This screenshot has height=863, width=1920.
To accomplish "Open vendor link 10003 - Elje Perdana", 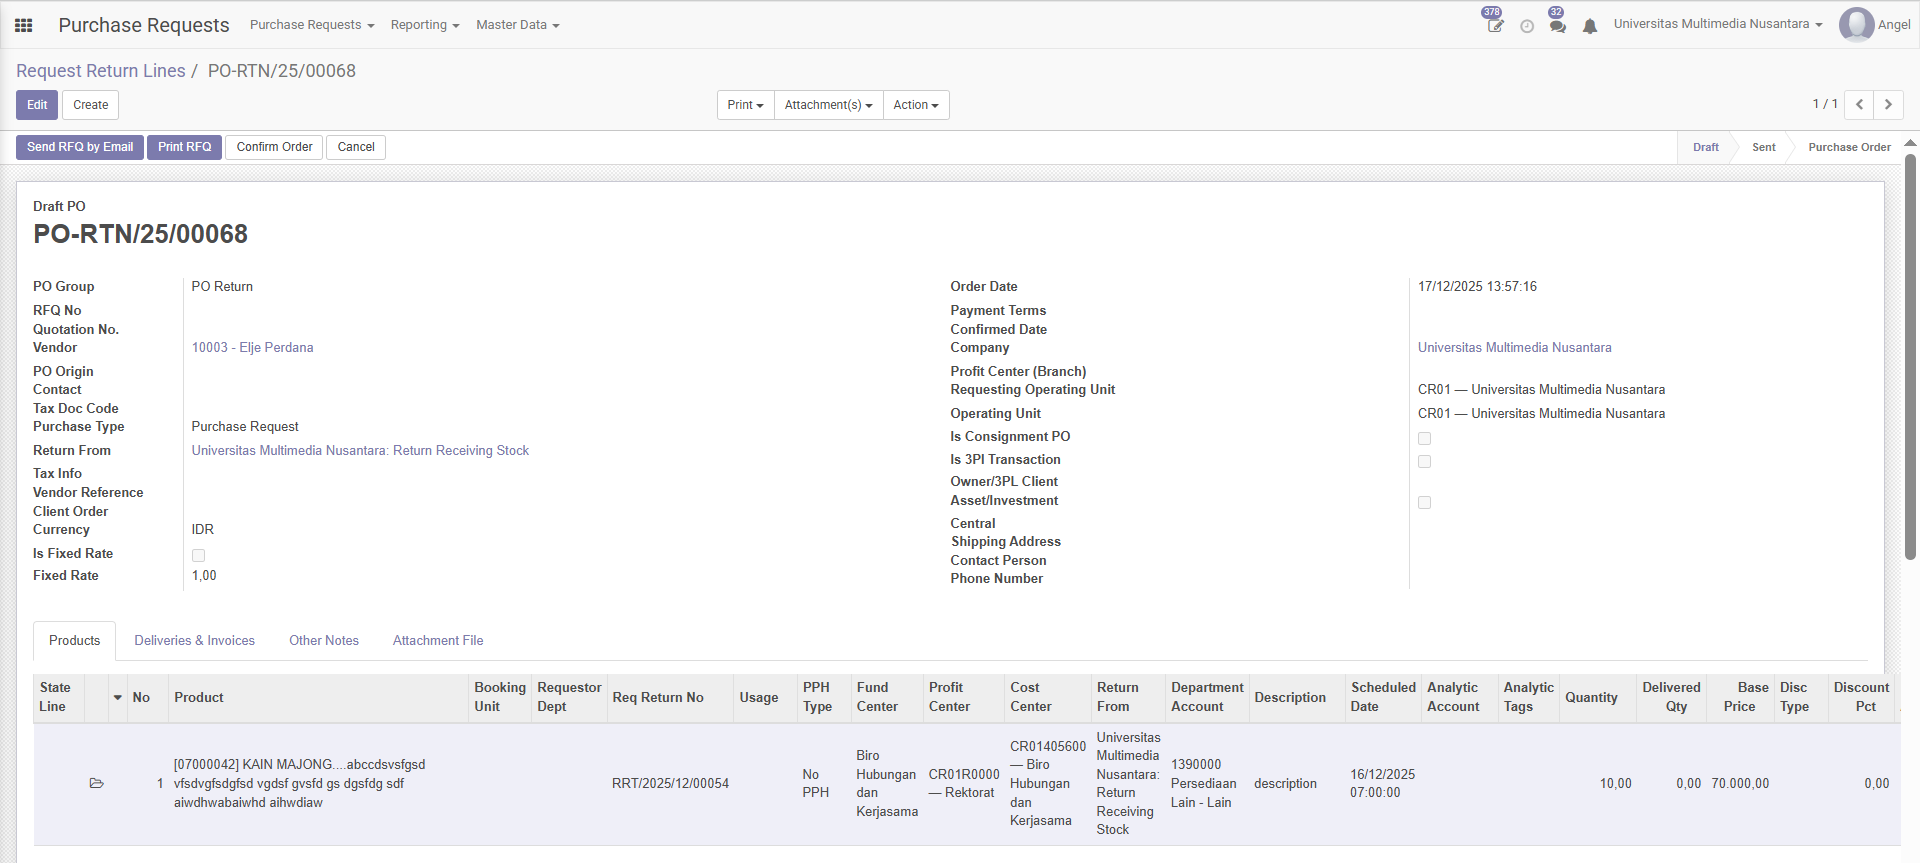I will click(x=252, y=347).
